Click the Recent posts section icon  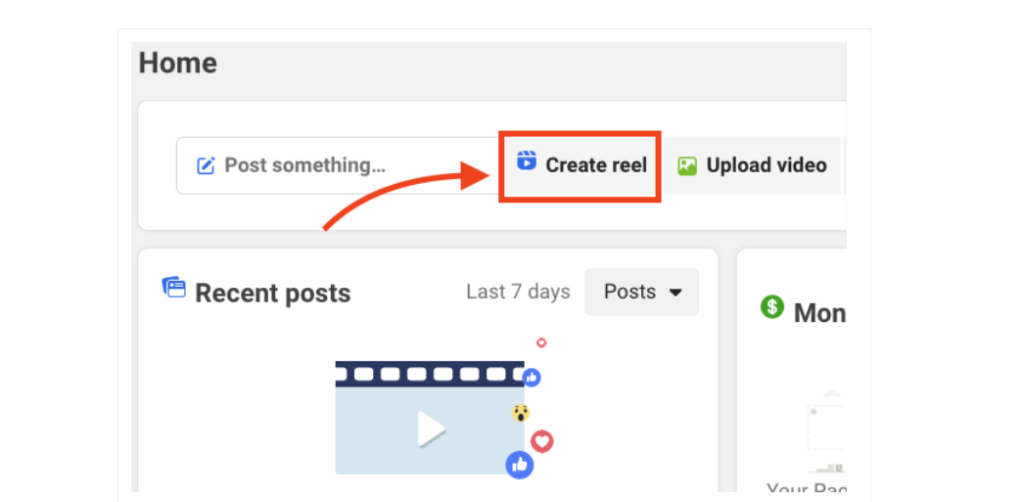pyautogui.click(x=174, y=288)
